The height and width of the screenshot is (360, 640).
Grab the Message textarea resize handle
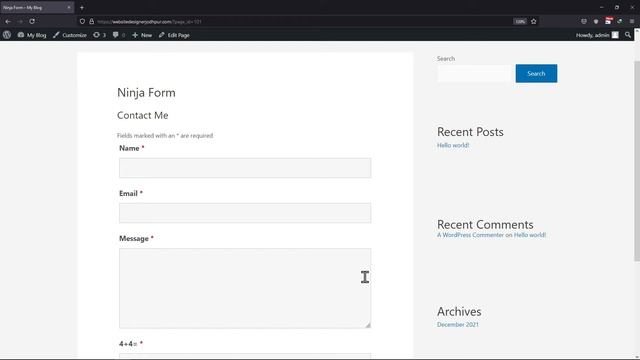coord(368,325)
